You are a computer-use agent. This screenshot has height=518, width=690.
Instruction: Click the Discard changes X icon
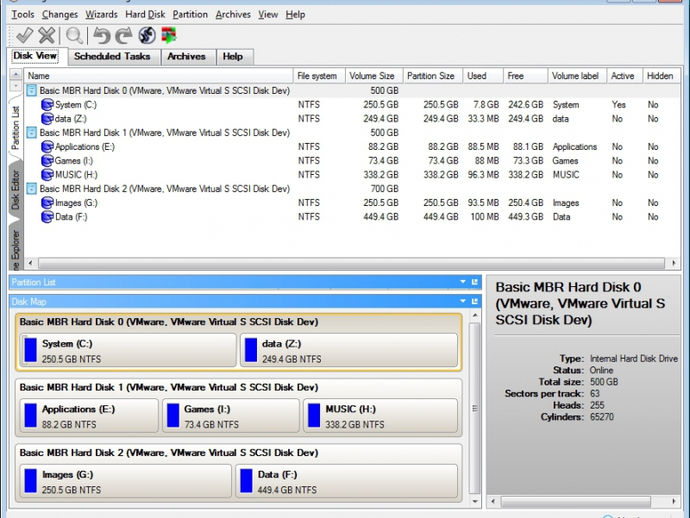[x=47, y=36]
